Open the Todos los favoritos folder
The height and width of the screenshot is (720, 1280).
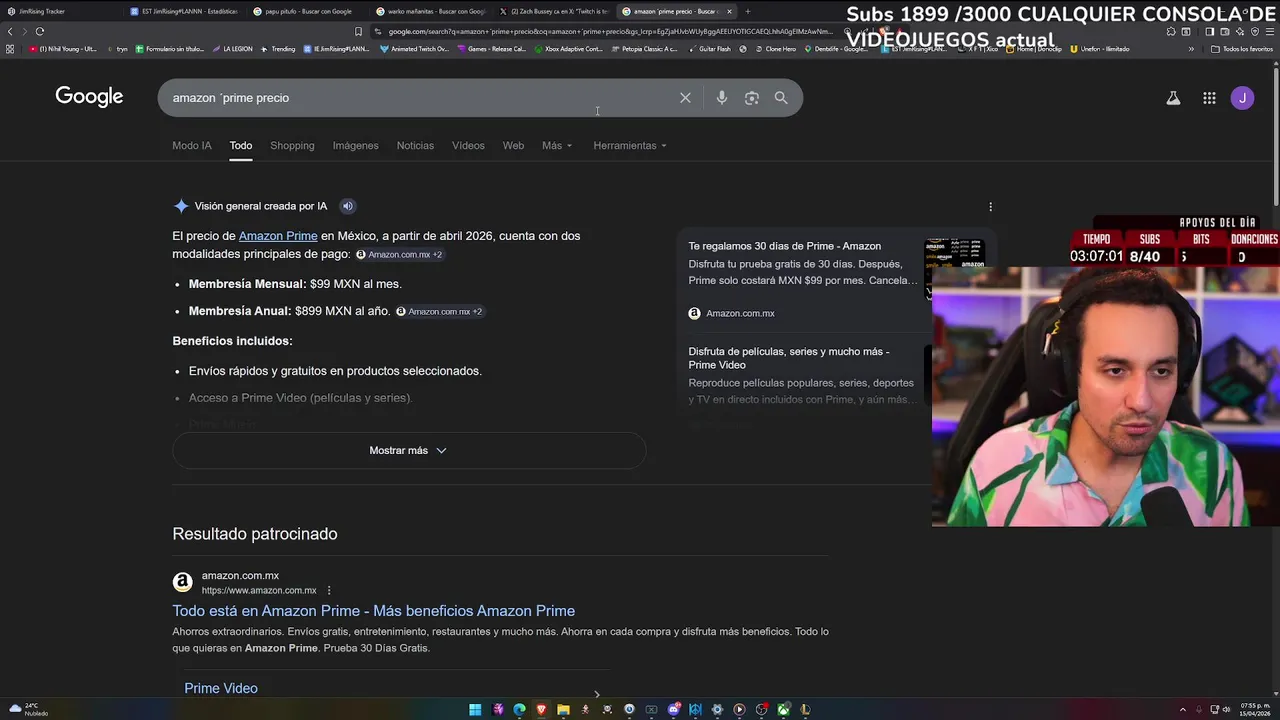(1241, 49)
